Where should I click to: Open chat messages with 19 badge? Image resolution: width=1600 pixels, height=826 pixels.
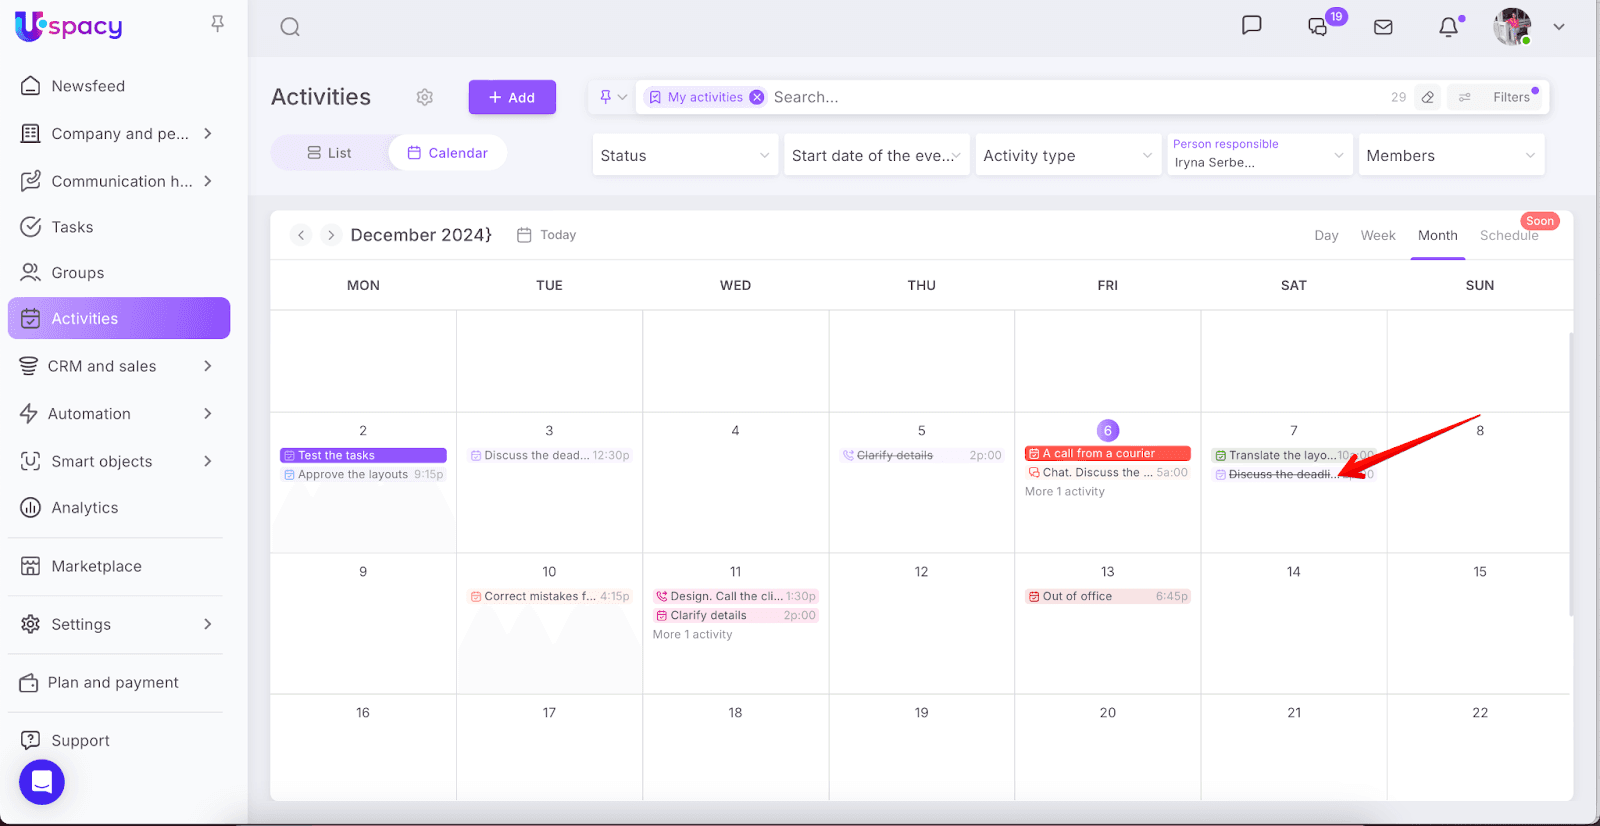[x=1318, y=27]
